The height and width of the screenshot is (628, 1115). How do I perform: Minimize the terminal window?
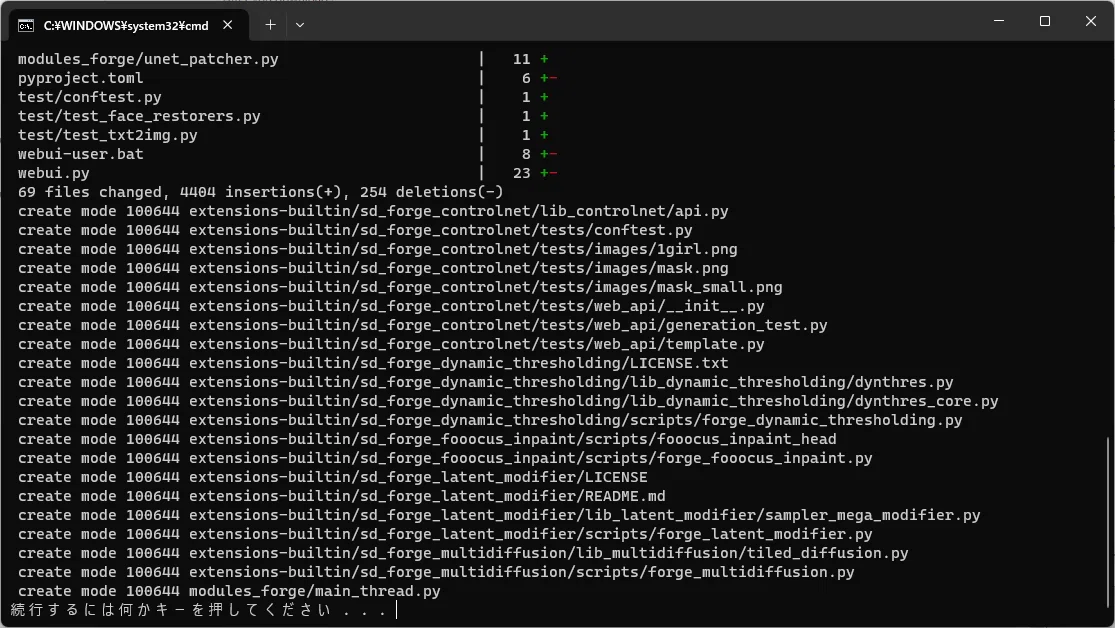[999, 21]
